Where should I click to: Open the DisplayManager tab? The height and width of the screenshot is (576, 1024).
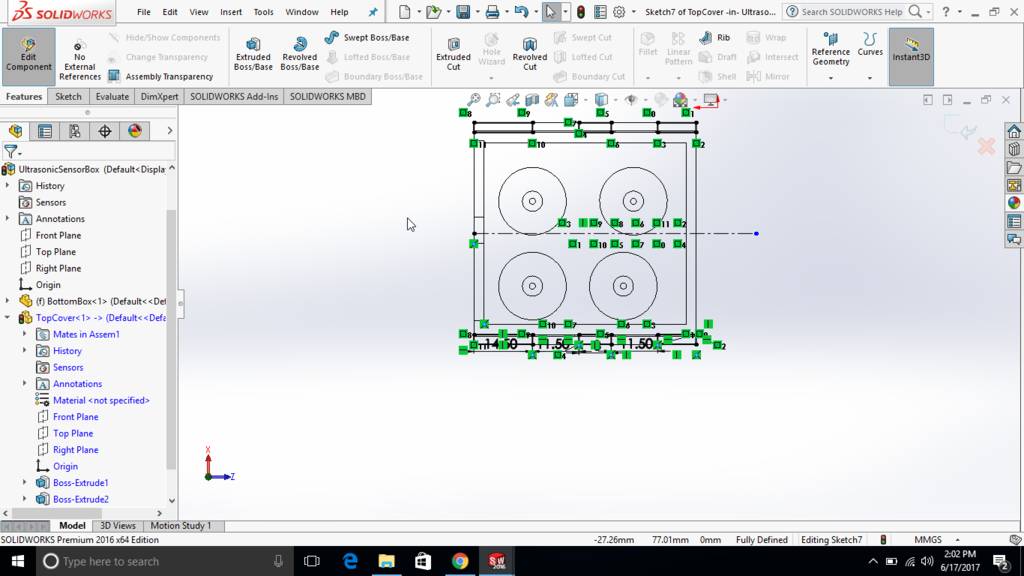135,131
